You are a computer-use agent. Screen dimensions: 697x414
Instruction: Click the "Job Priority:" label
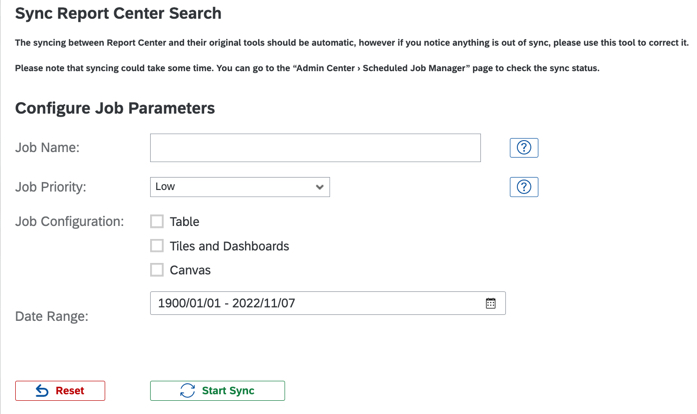51,187
